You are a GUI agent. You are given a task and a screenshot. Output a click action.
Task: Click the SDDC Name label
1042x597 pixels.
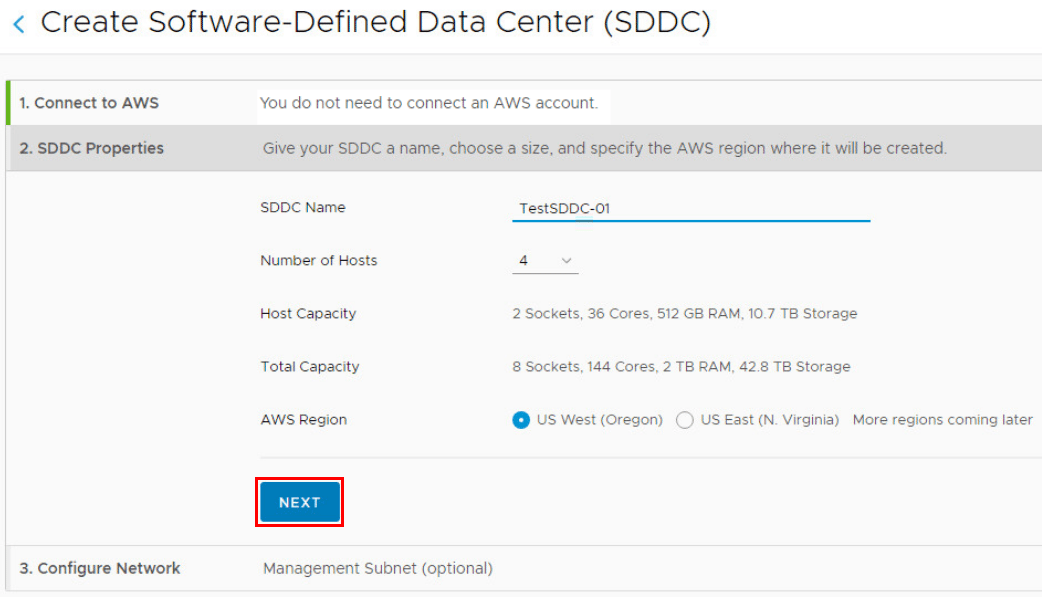tap(303, 208)
